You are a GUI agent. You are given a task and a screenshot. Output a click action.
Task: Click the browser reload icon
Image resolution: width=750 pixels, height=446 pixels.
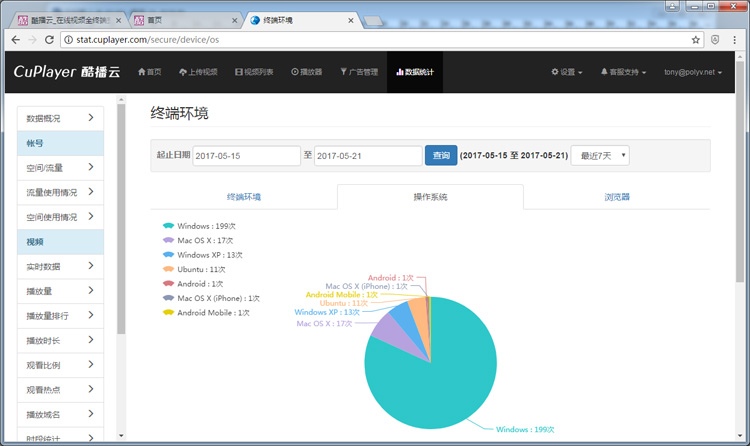[x=50, y=40]
